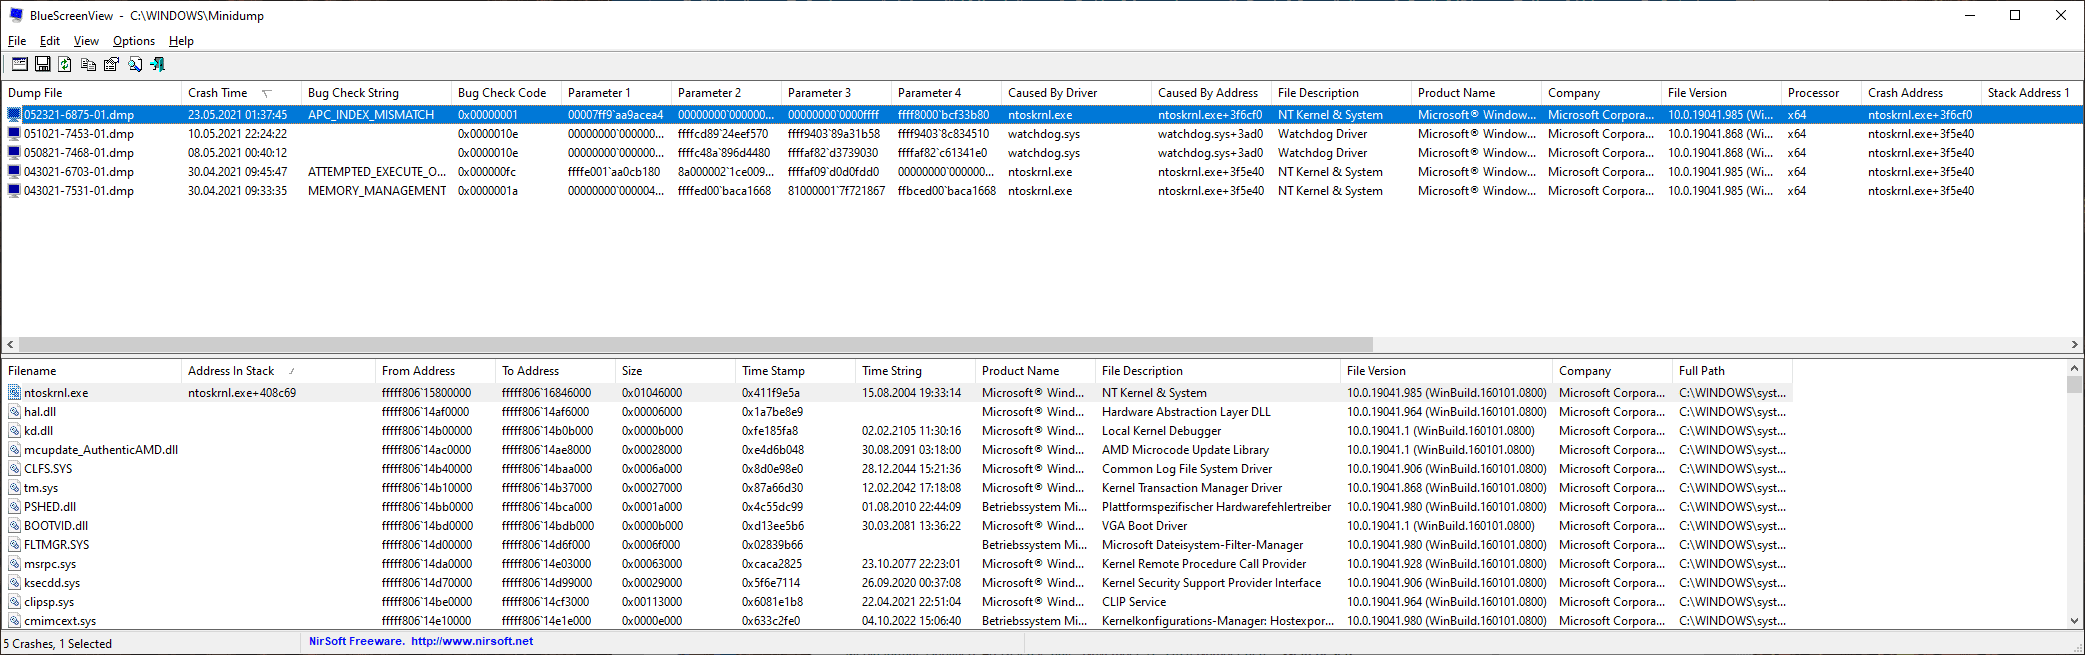Click the 'Local Kernel Debugger' description cell

[1161, 431]
